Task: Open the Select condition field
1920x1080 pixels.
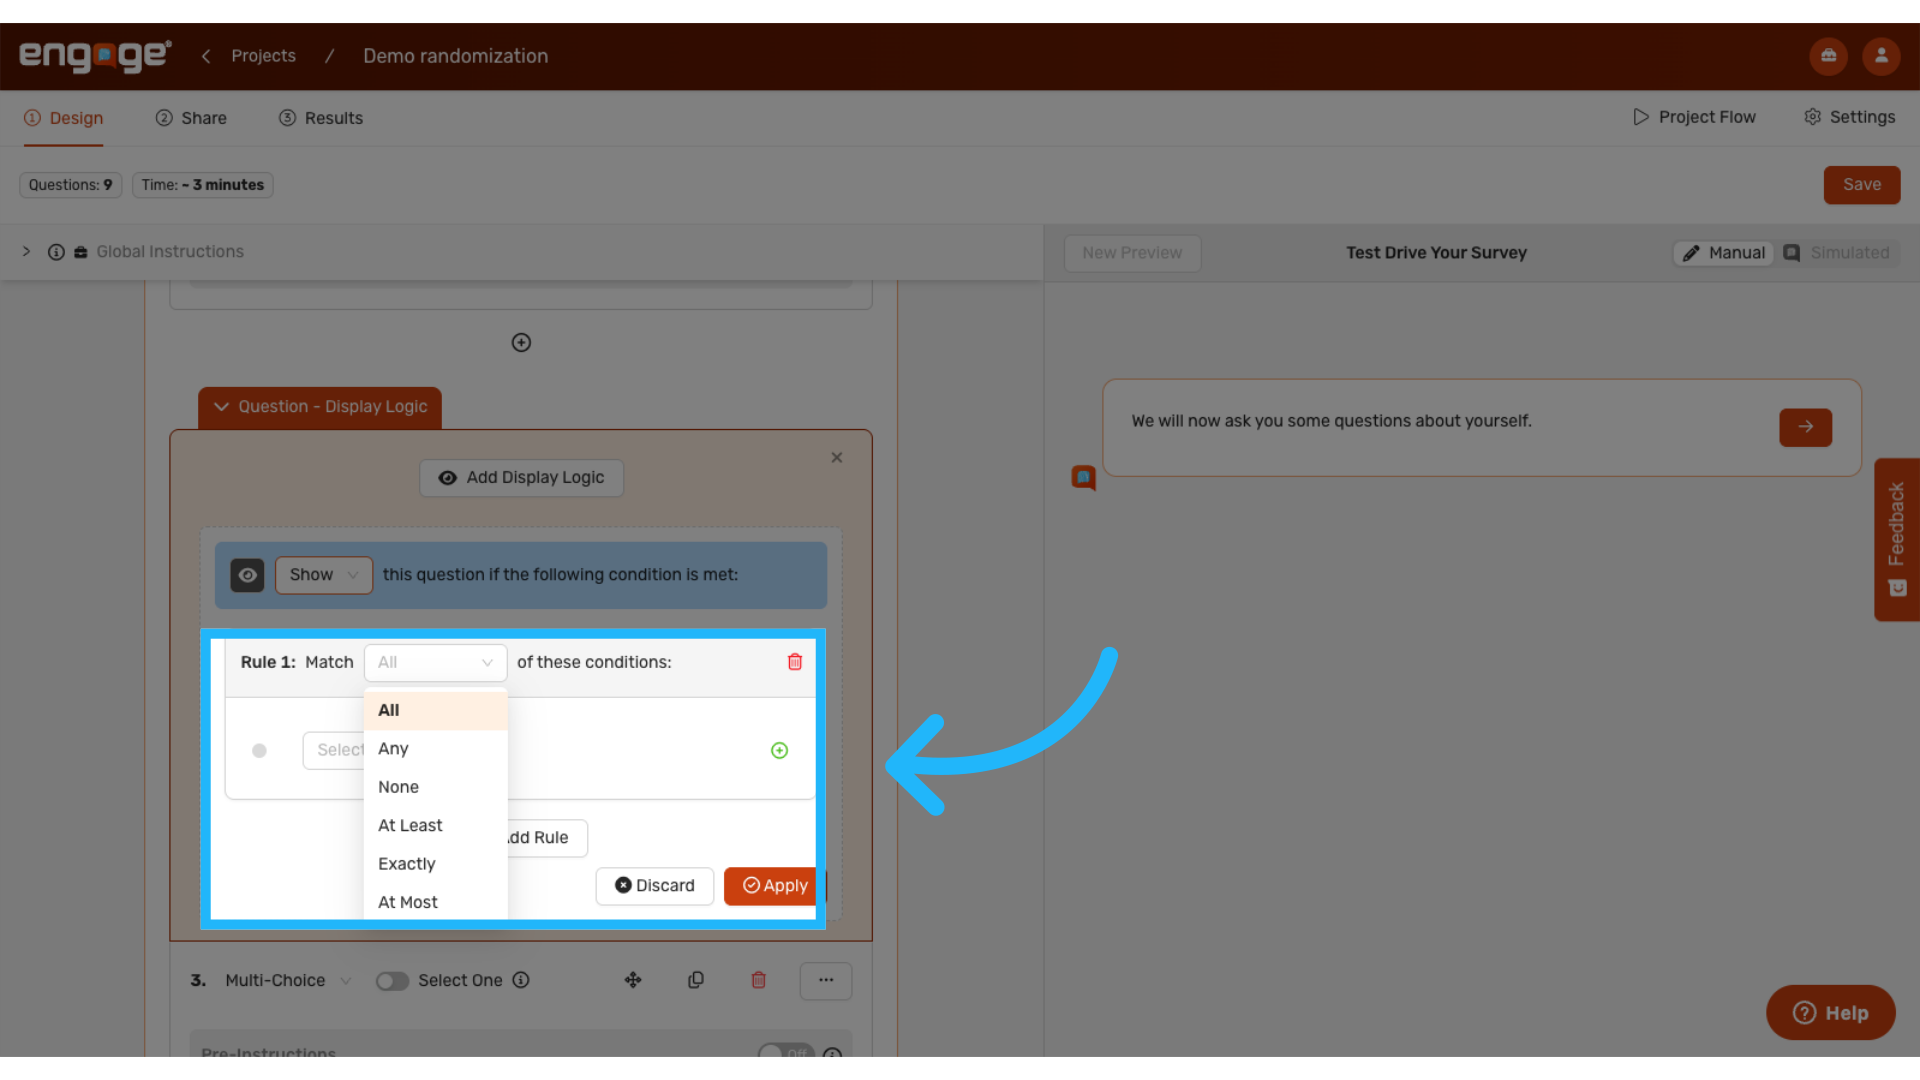Action: [x=334, y=750]
